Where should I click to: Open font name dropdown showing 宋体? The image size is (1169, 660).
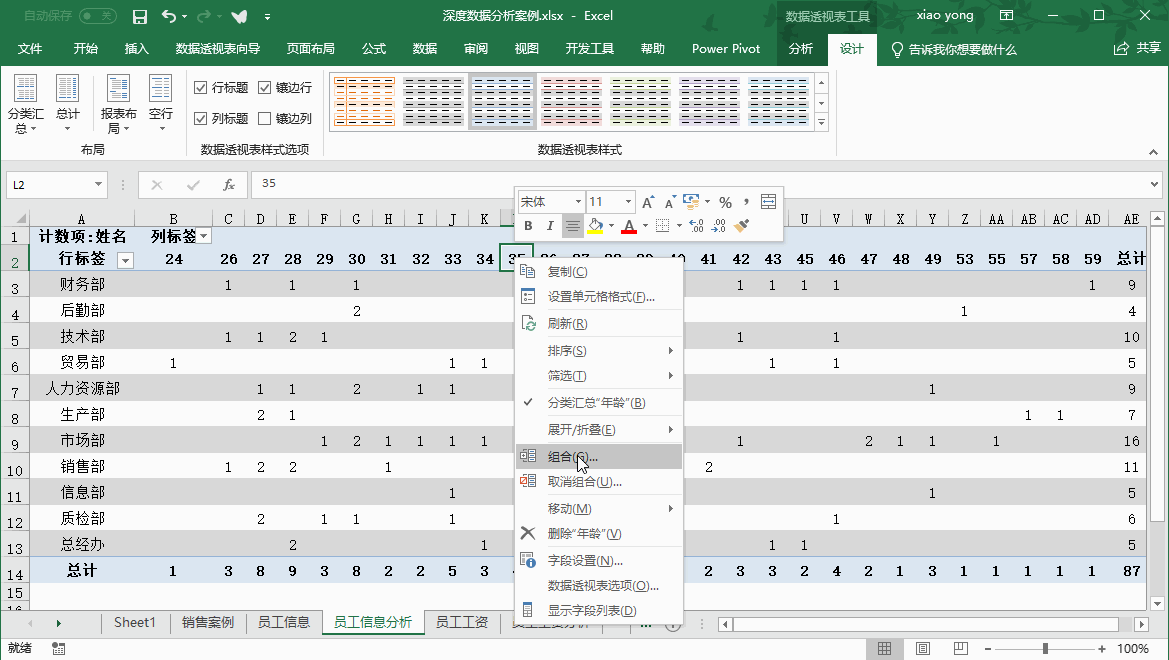coord(578,202)
